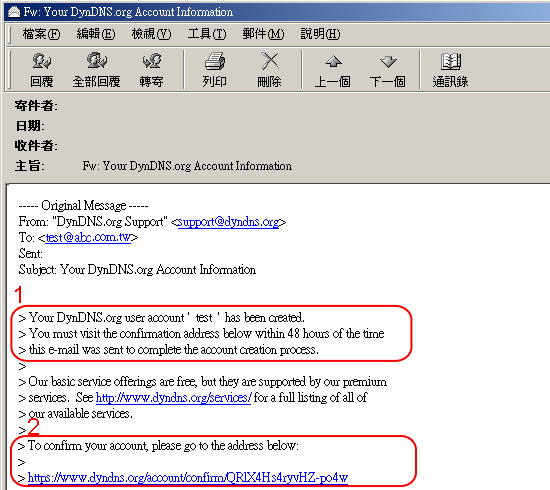The height and width of the screenshot is (490, 550).
Task: Open the 說明(H) Help menu
Action: (x=320, y=34)
